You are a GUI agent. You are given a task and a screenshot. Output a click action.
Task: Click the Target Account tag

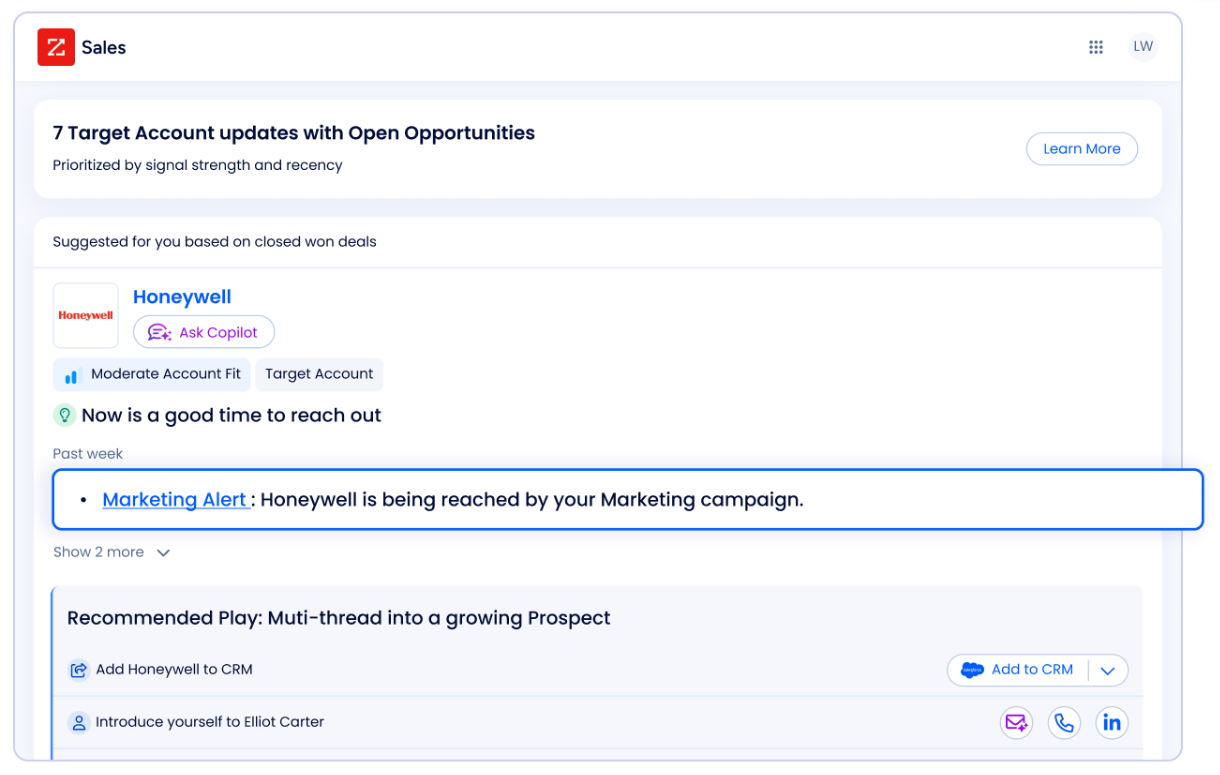point(319,374)
